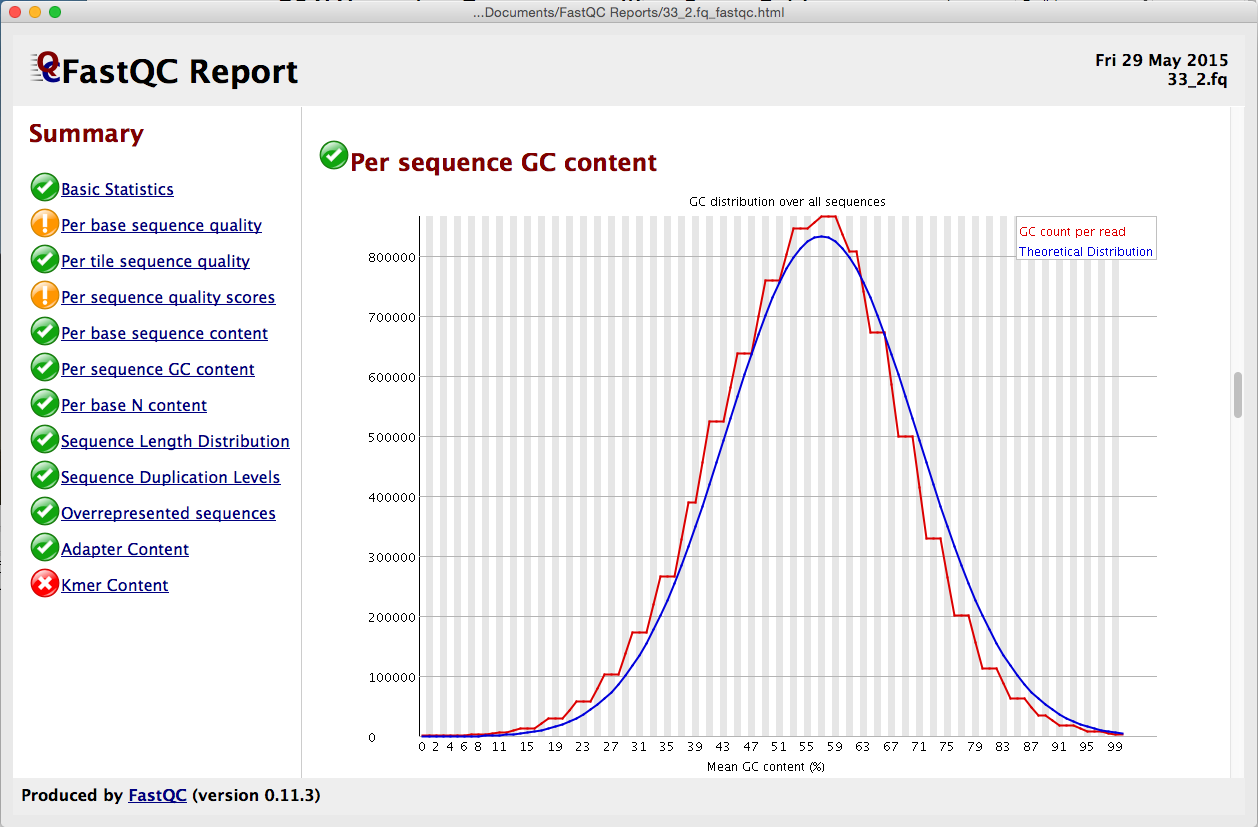Jump to the Kmer Content section
Image resolution: width=1258 pixels, height=827 pixels.
tap(114, 585)
